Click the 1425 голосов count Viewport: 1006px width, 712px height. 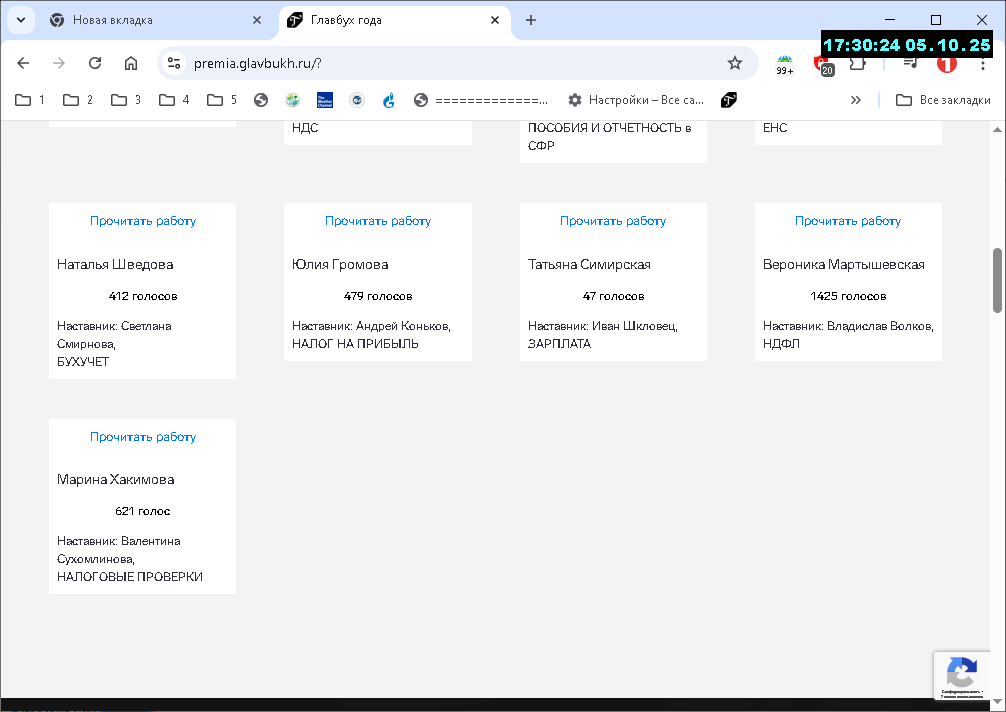848,296
